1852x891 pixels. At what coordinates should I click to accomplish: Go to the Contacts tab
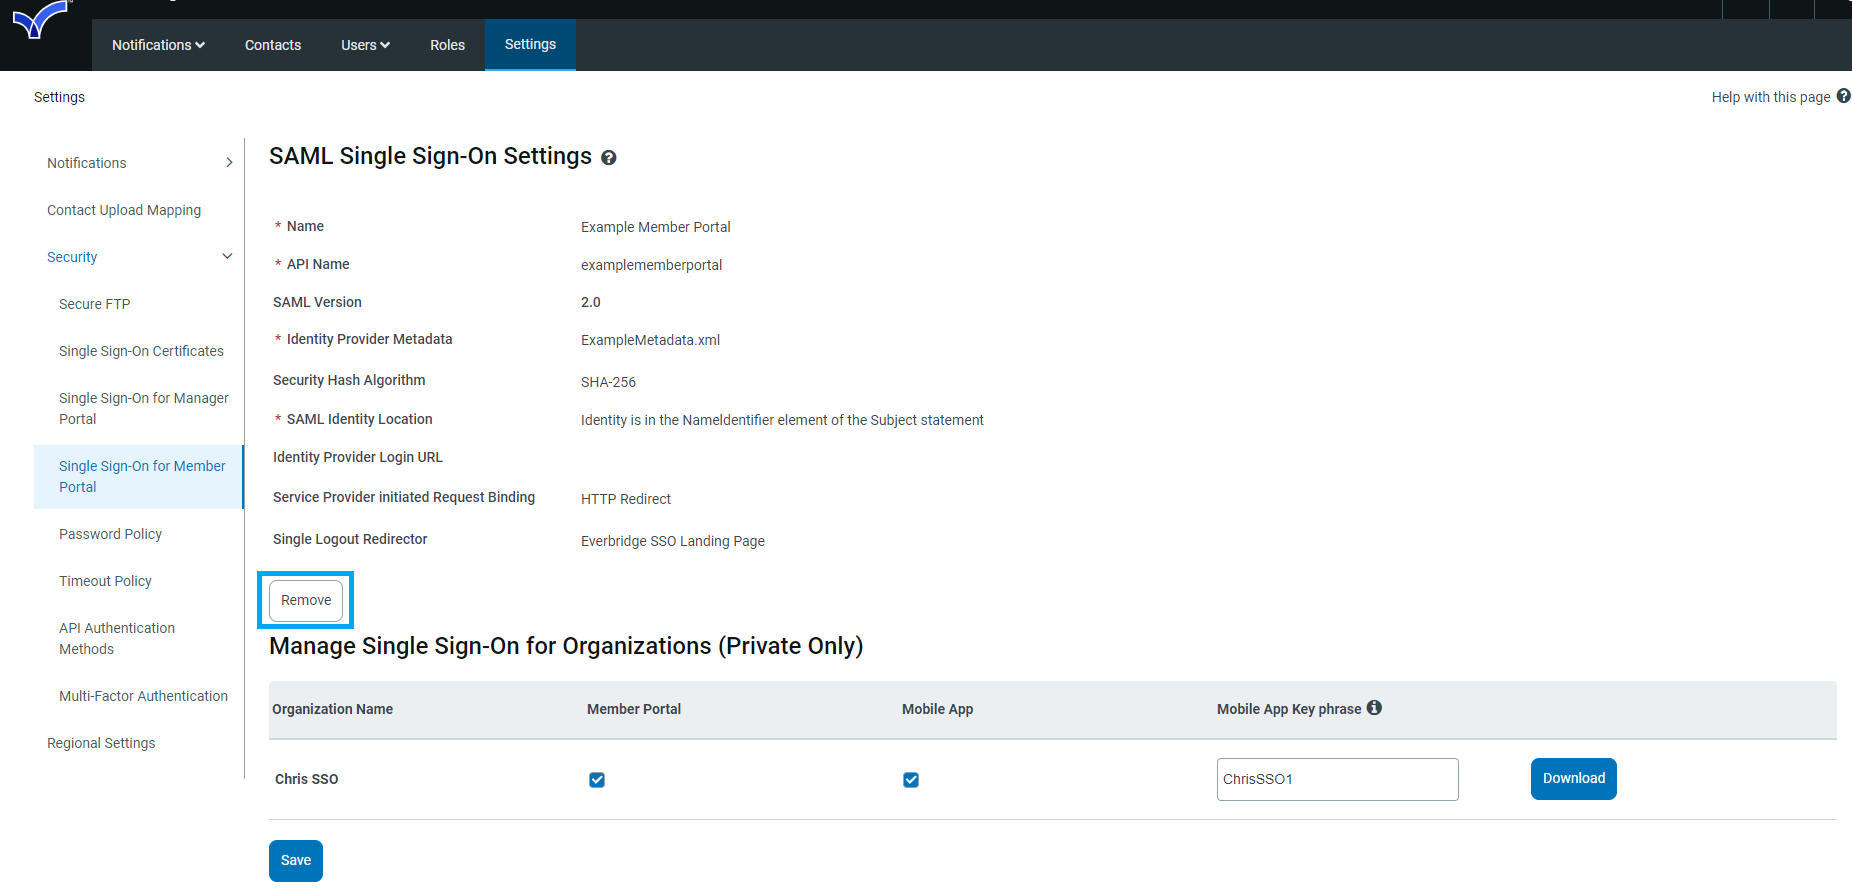coord(273,45)
